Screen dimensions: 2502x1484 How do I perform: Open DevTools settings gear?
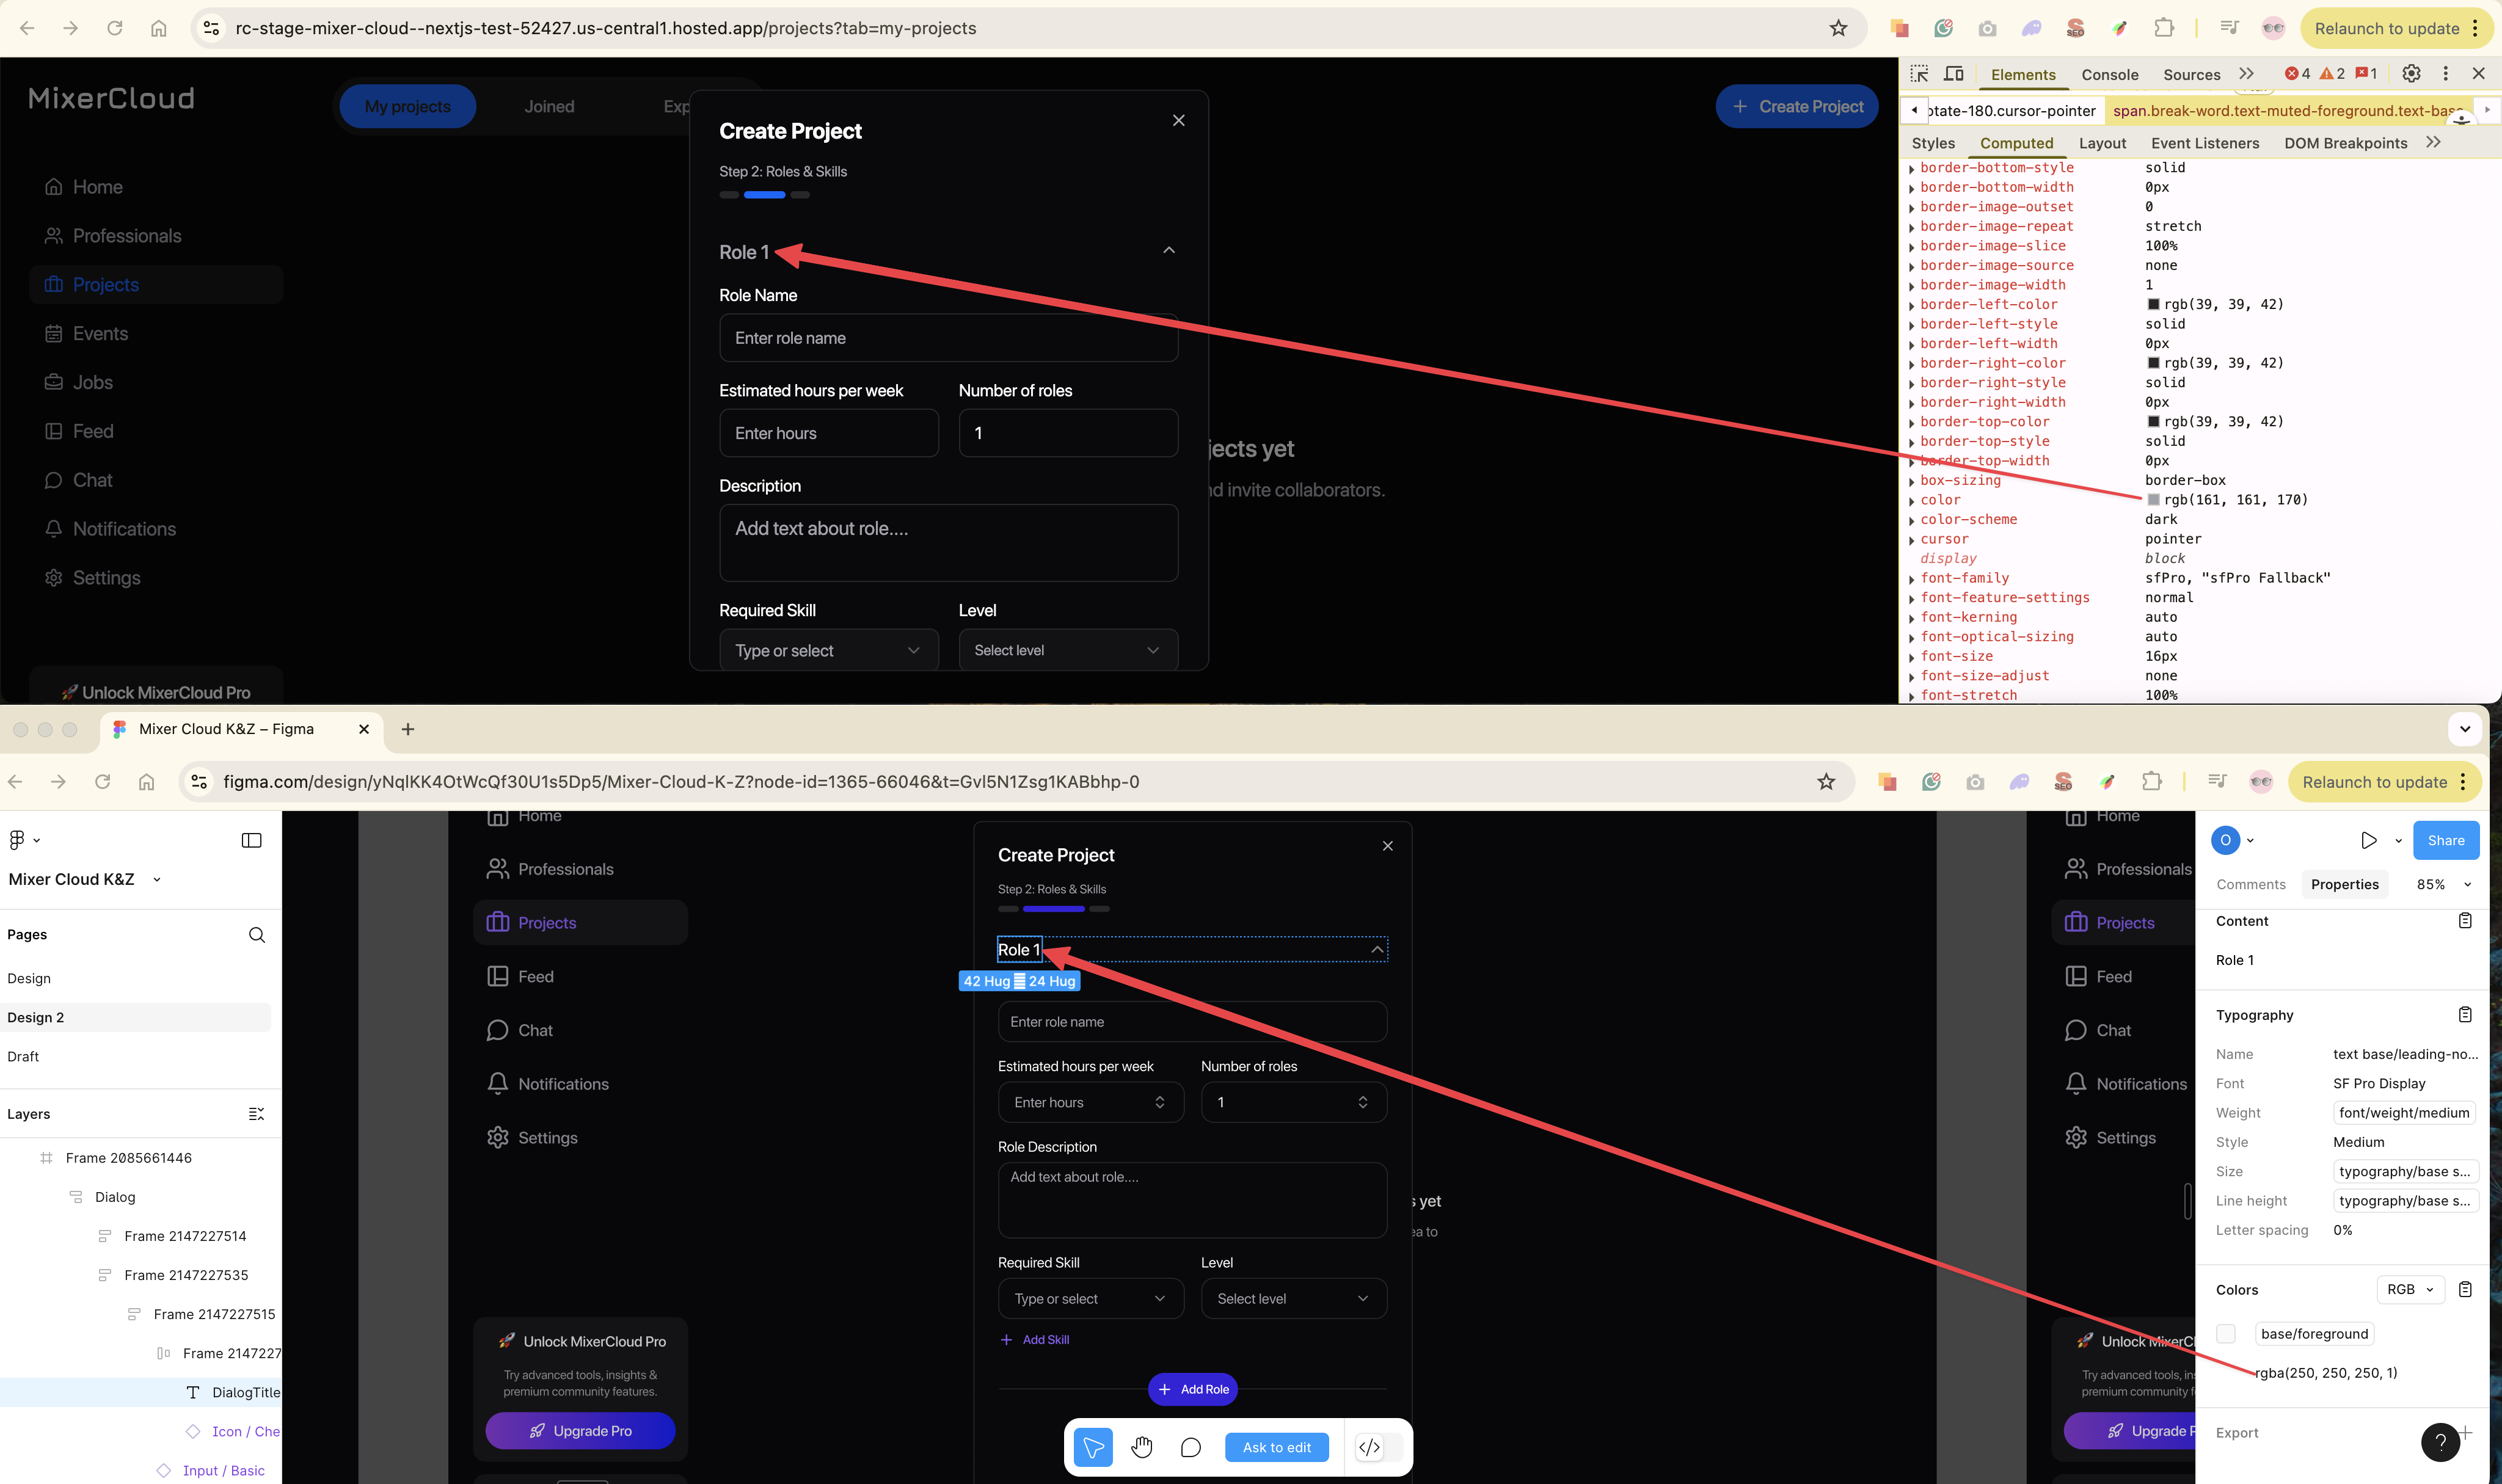click(2411, 74)
